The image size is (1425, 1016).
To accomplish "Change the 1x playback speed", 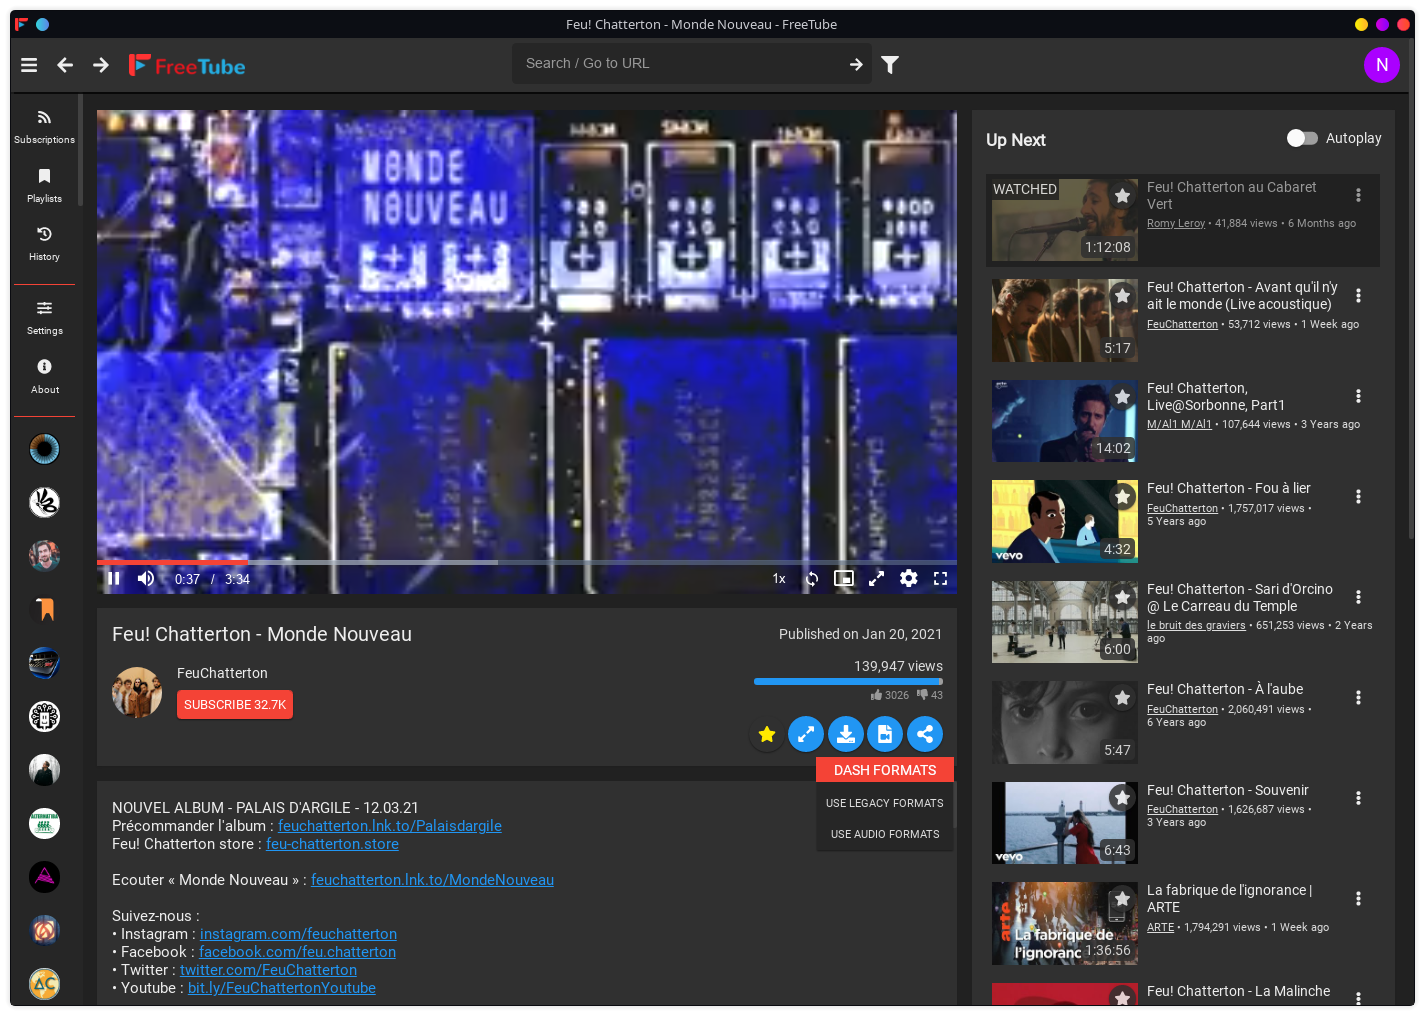I will pos(779,579).
